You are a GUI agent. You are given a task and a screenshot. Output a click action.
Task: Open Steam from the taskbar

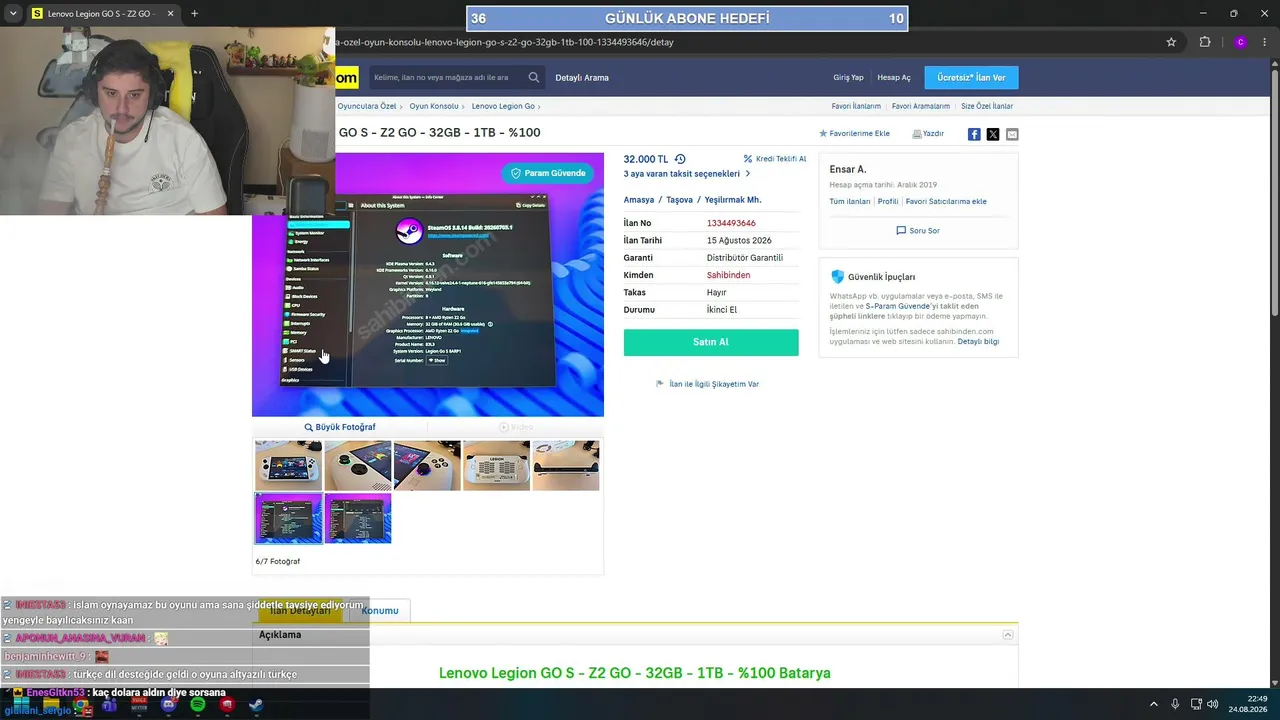(x=256, y=705)
